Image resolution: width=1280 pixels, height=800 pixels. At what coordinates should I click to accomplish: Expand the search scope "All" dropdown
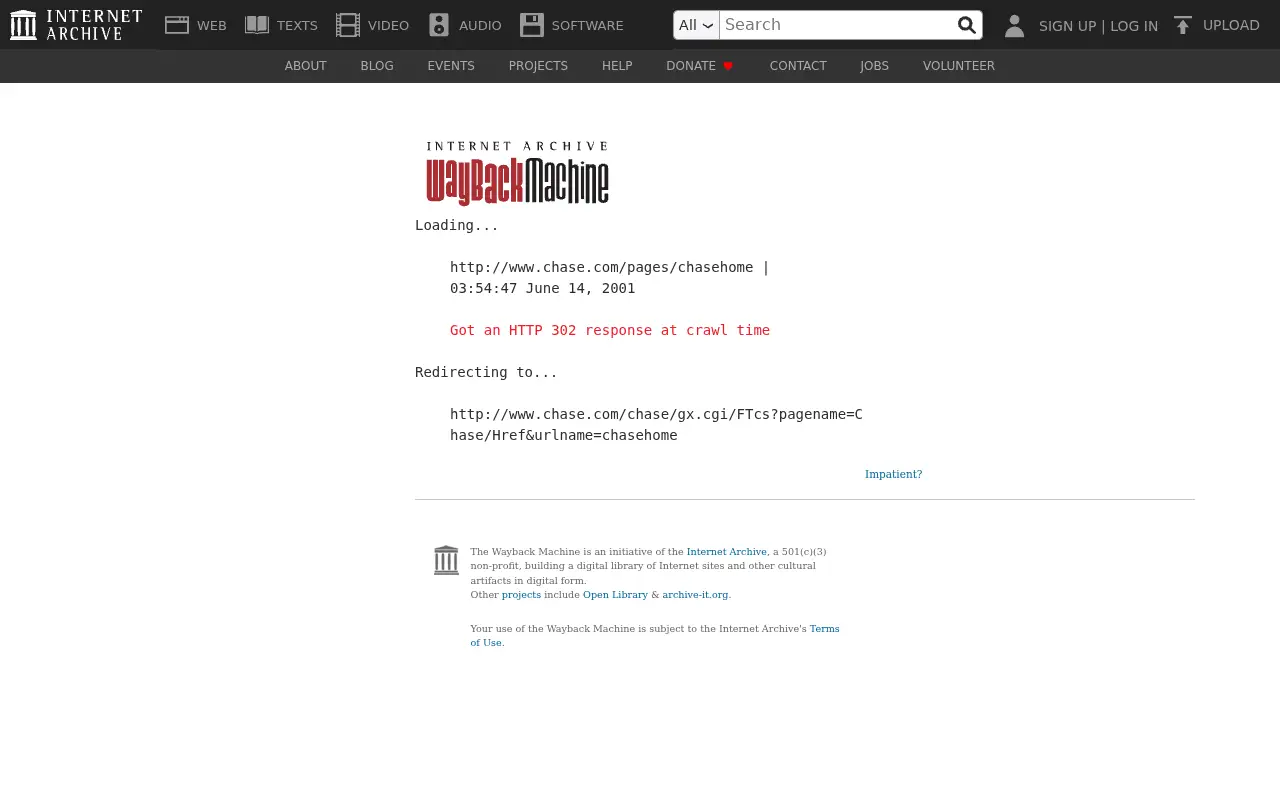coord(696,25)
